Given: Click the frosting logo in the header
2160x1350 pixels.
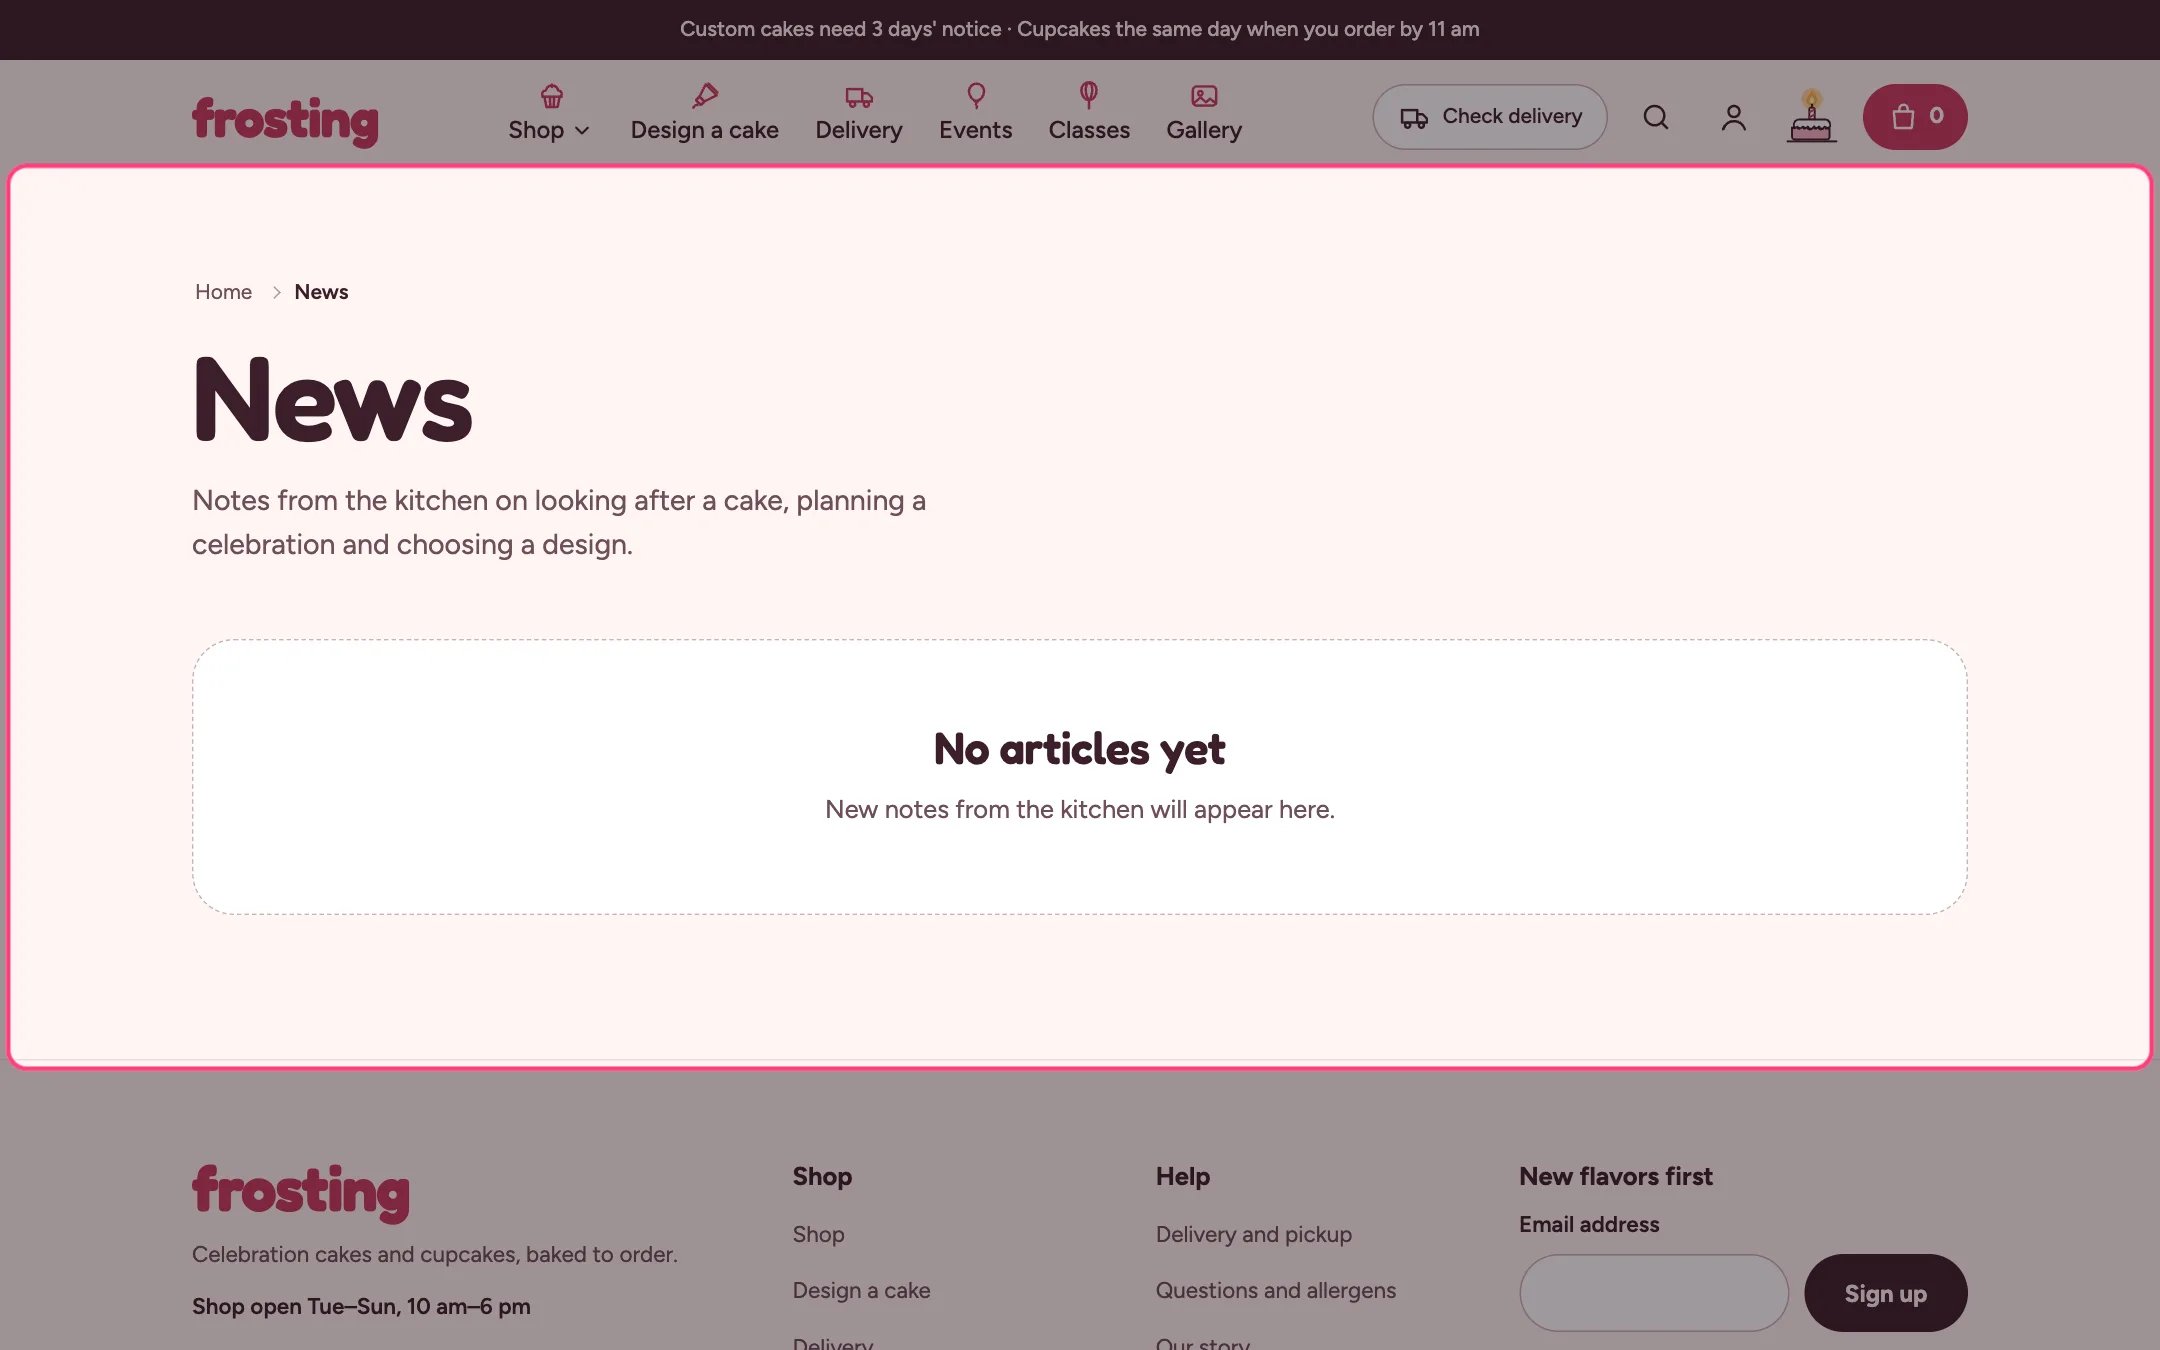Looking at the screenshot, I should (x=285, y=120).
